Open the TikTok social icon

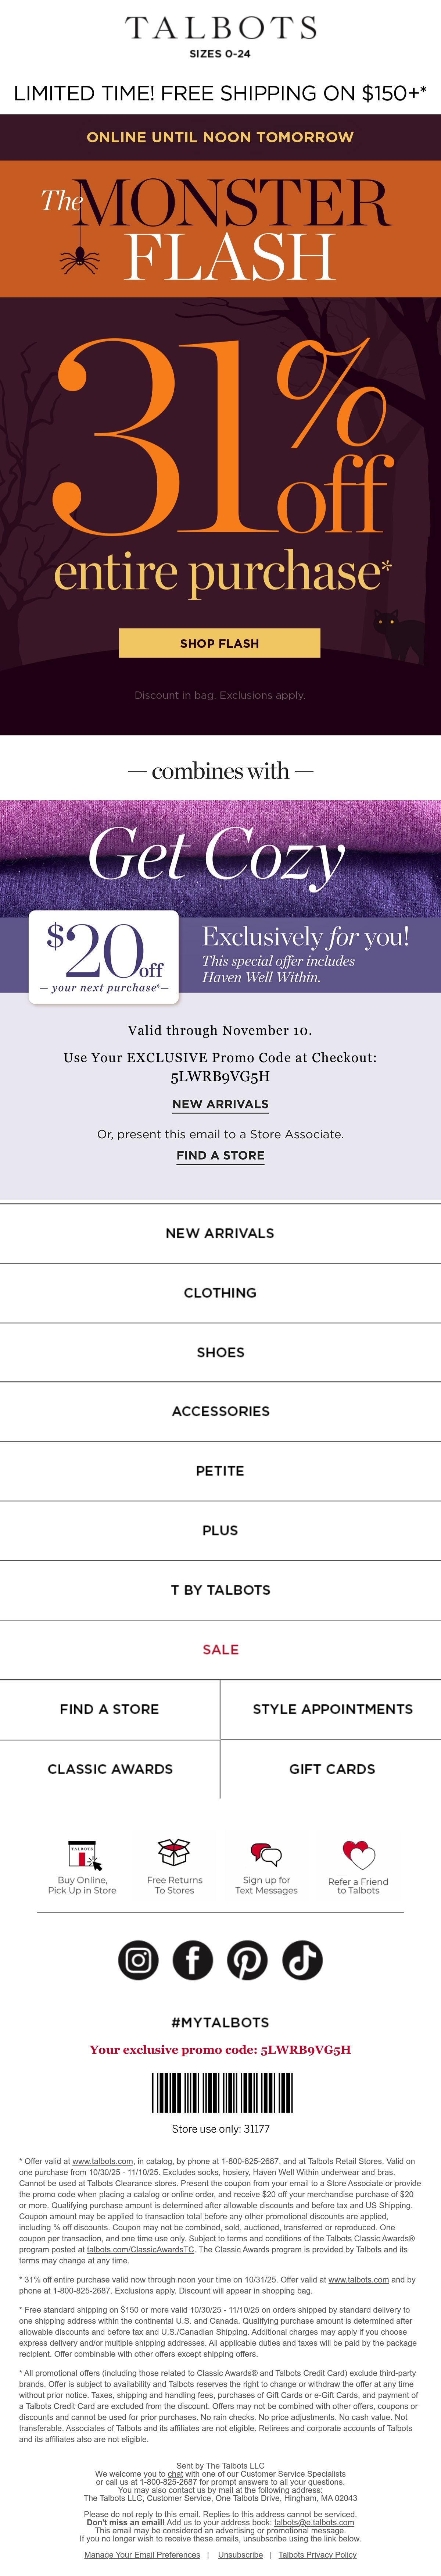click(302, 1960)
